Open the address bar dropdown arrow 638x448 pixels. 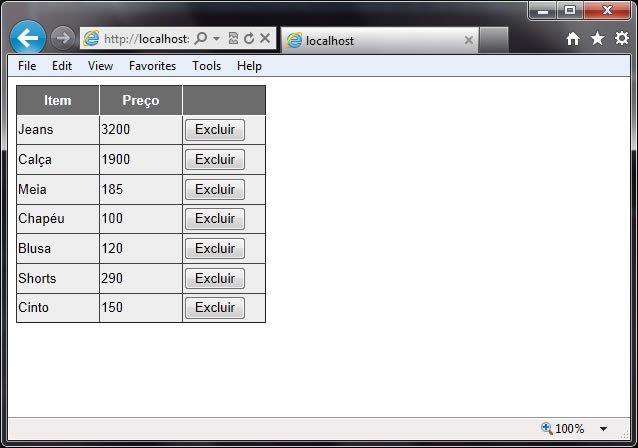pos(216,39)
